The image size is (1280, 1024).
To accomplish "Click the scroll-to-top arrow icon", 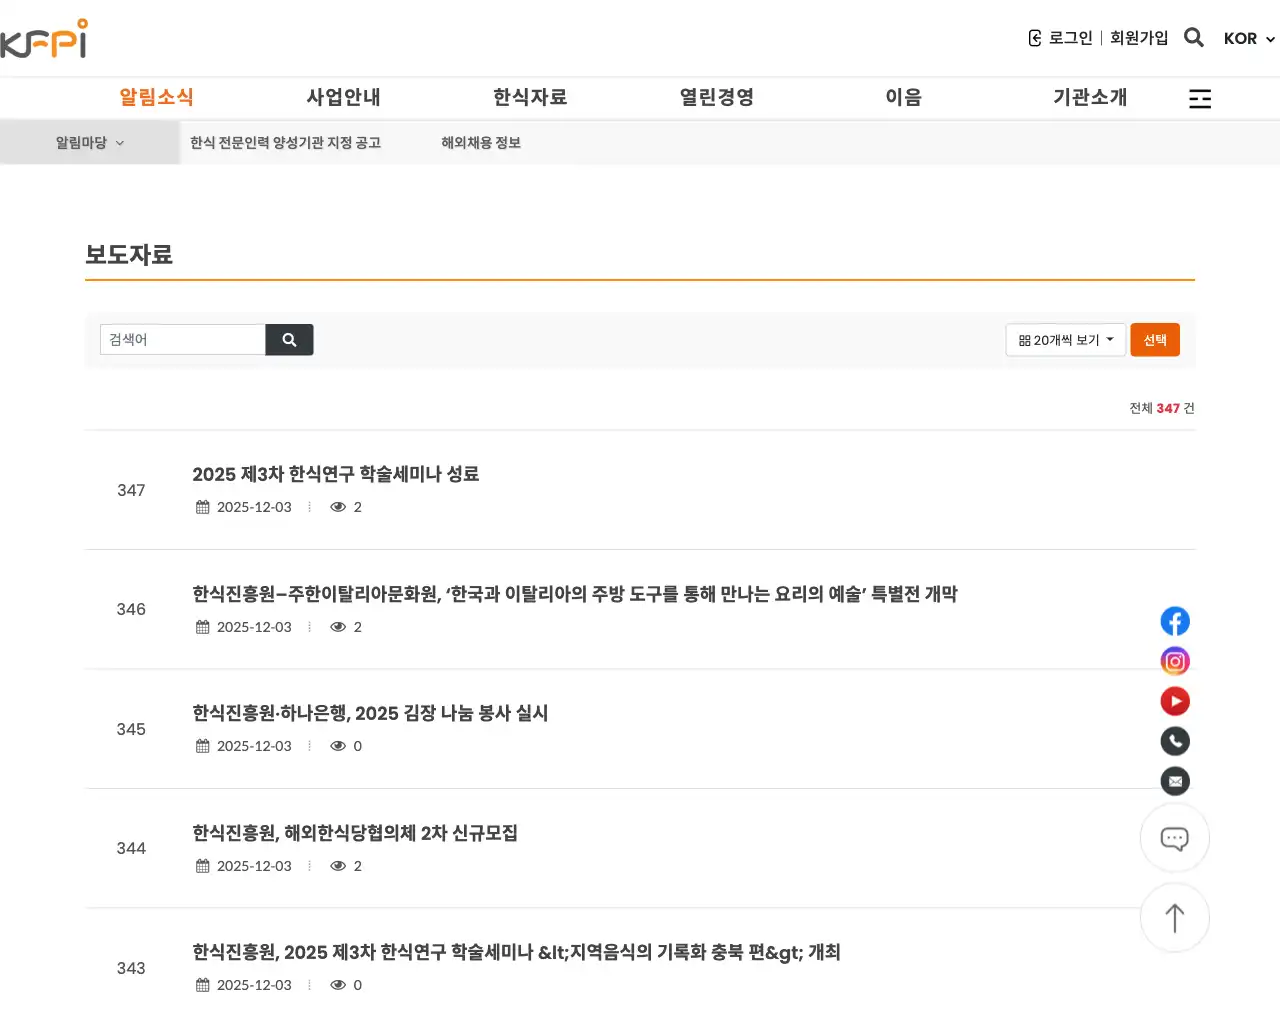I will (x=1175, y=918).
